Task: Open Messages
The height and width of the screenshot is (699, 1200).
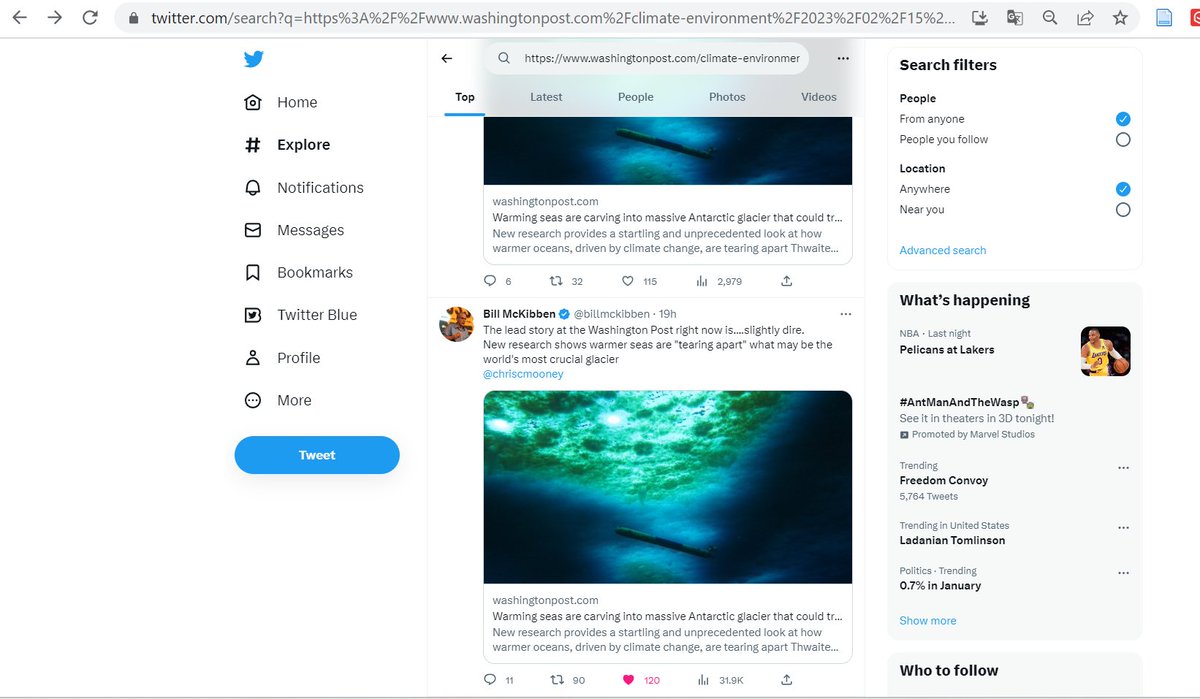Action: coord(311,229)
